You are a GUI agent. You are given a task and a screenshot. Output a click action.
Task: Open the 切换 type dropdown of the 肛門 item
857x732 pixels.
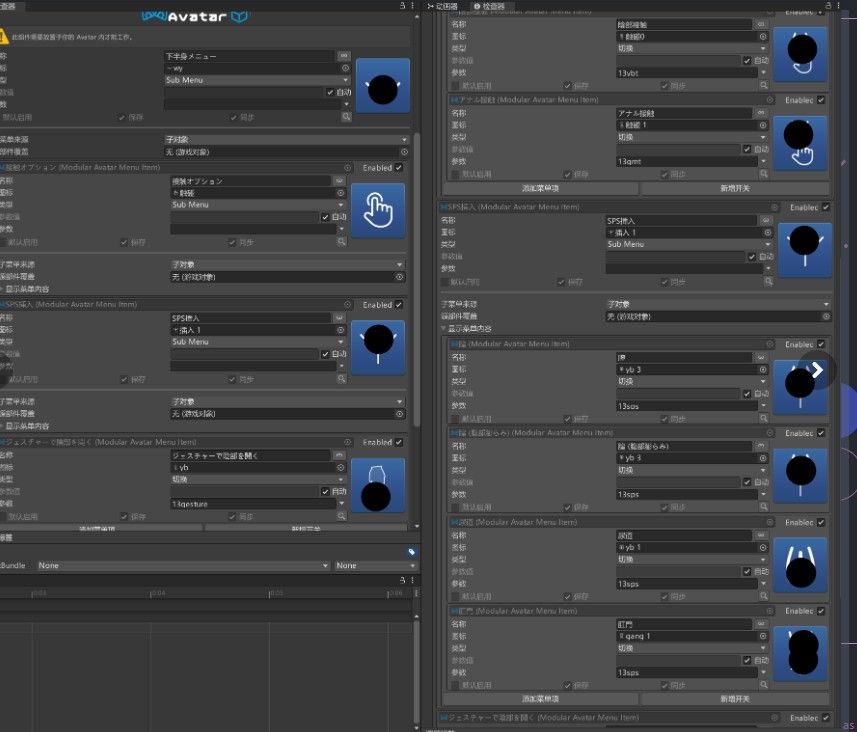pos(691,648)
